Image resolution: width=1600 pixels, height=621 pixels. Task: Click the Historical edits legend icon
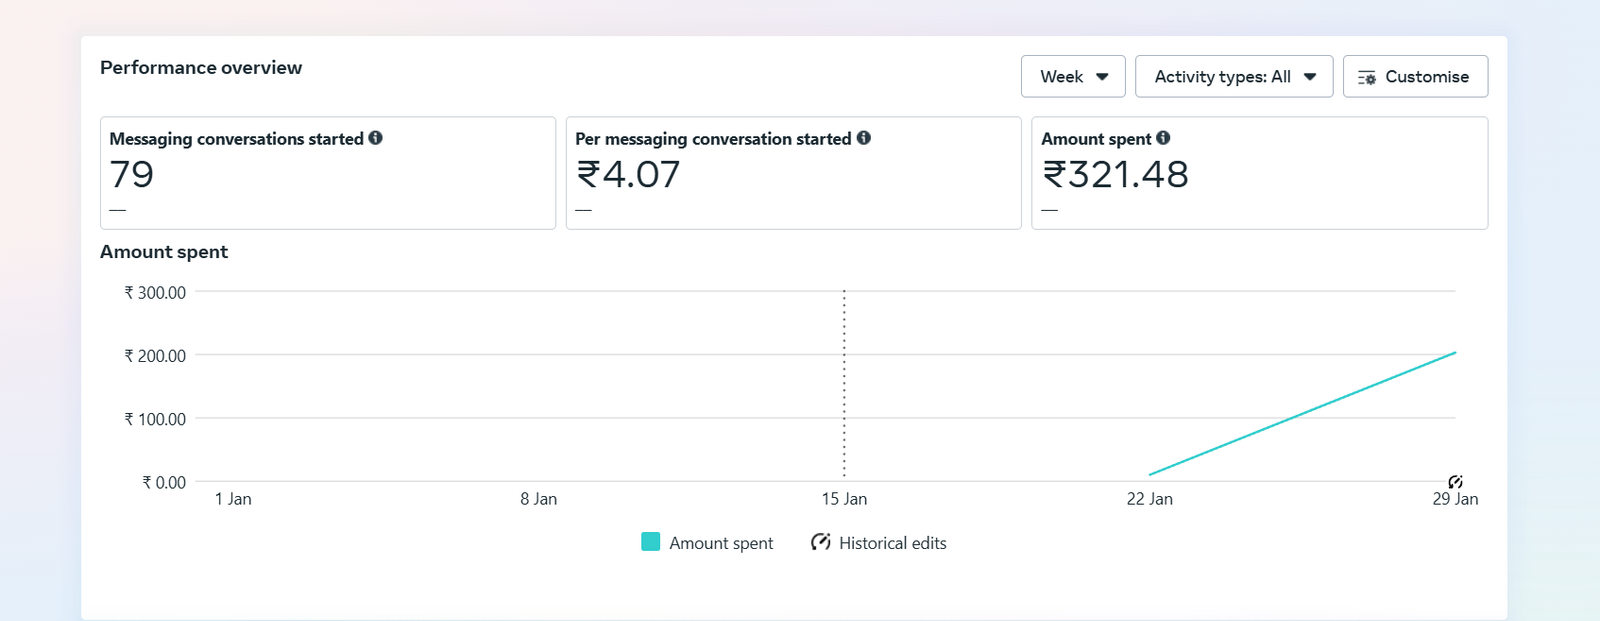[x=821, y=542]
